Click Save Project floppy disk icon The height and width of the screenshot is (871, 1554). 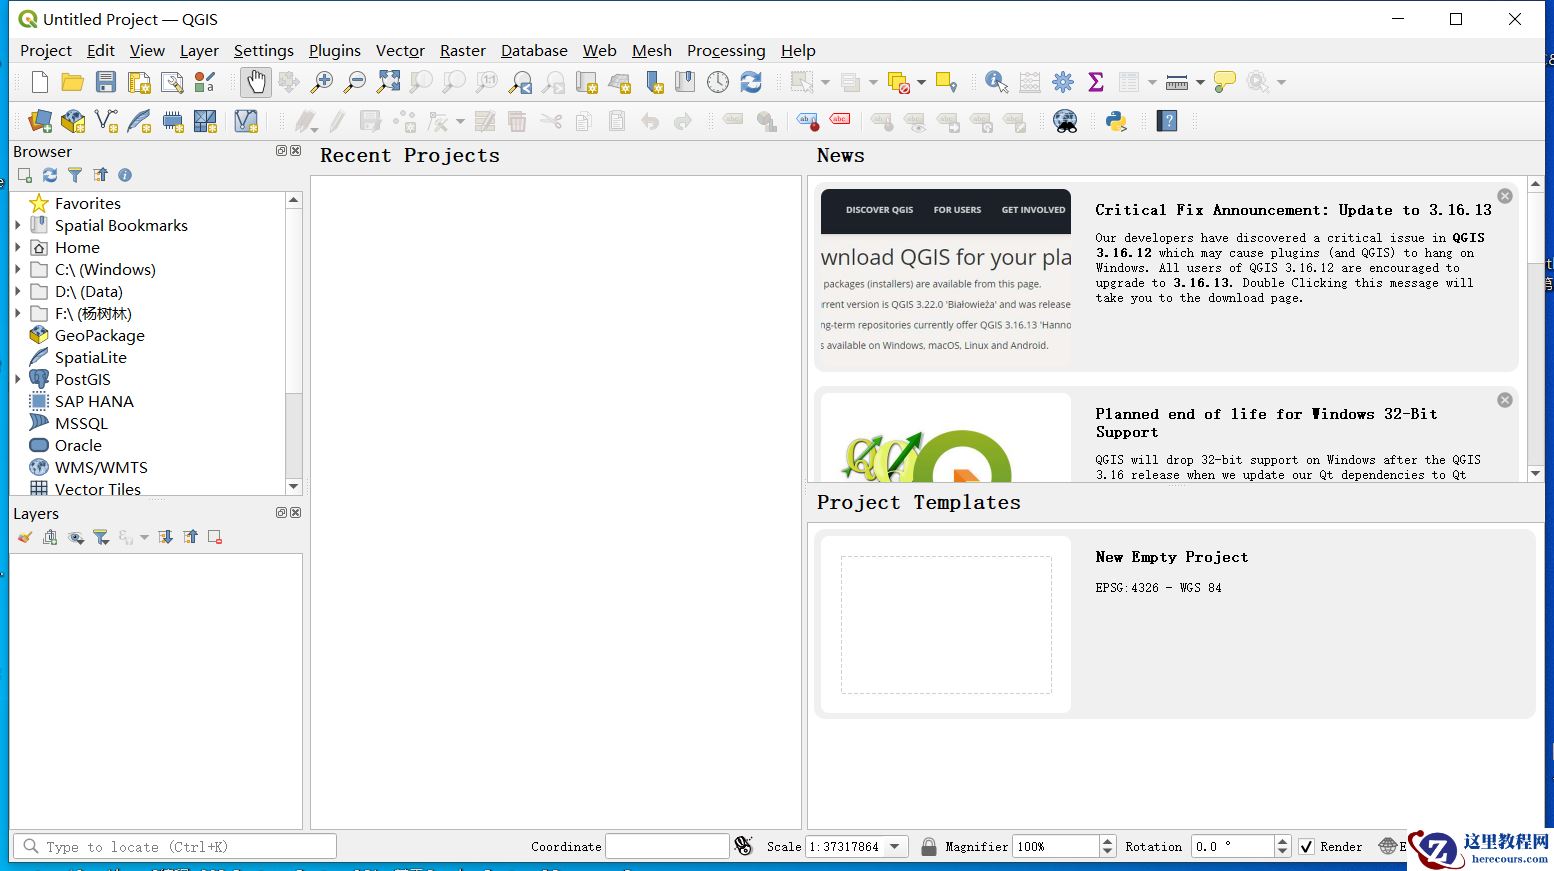pyautogui.click(x=106, y=82)
